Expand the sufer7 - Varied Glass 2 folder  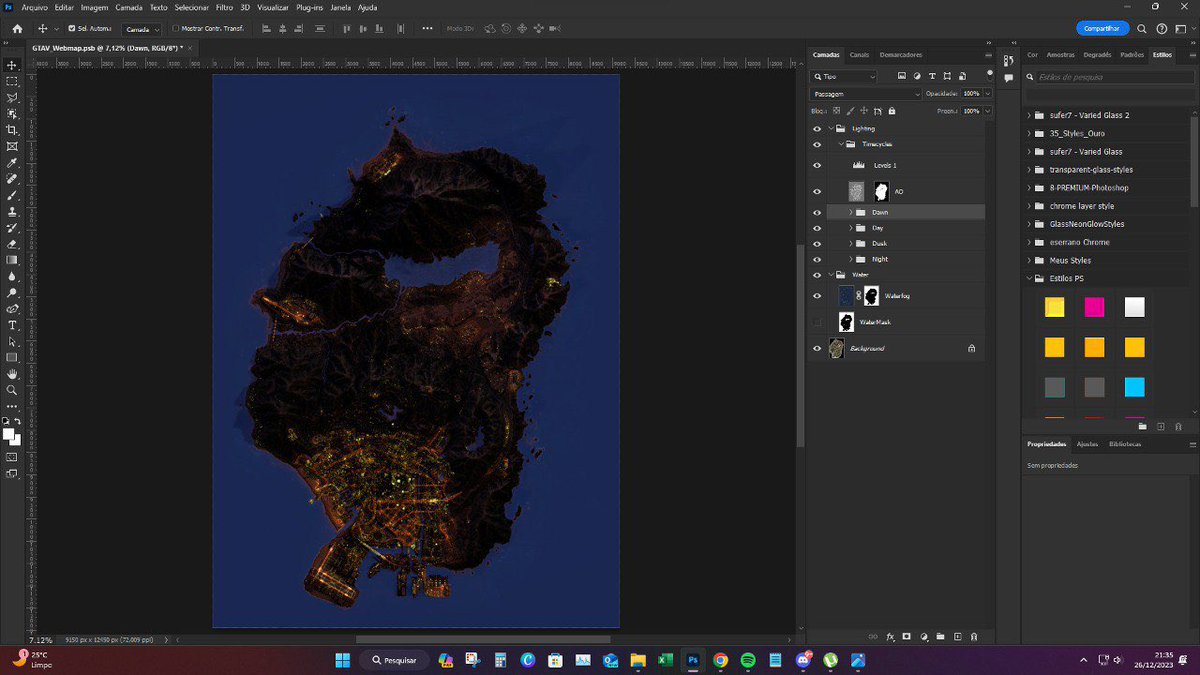pyautogui.click(x=1030, y=115)
